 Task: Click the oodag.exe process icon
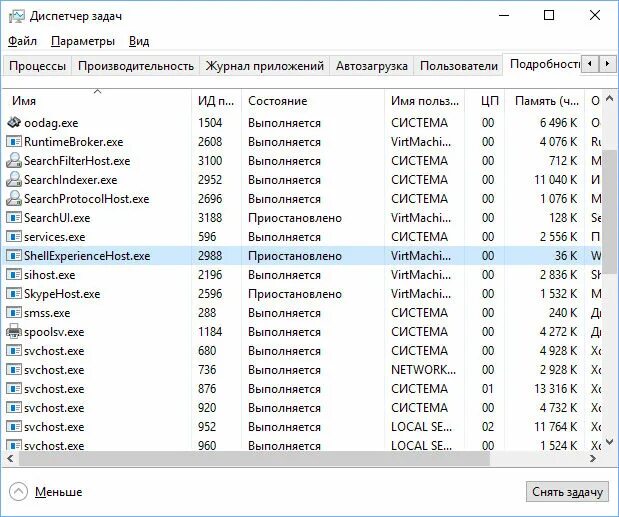point(14,123)
